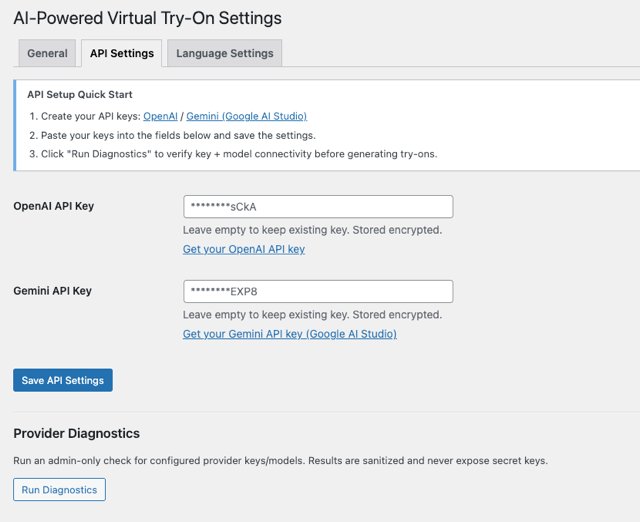Click the AI-Powered Virtual Try-On Settings title

[147, 18]
